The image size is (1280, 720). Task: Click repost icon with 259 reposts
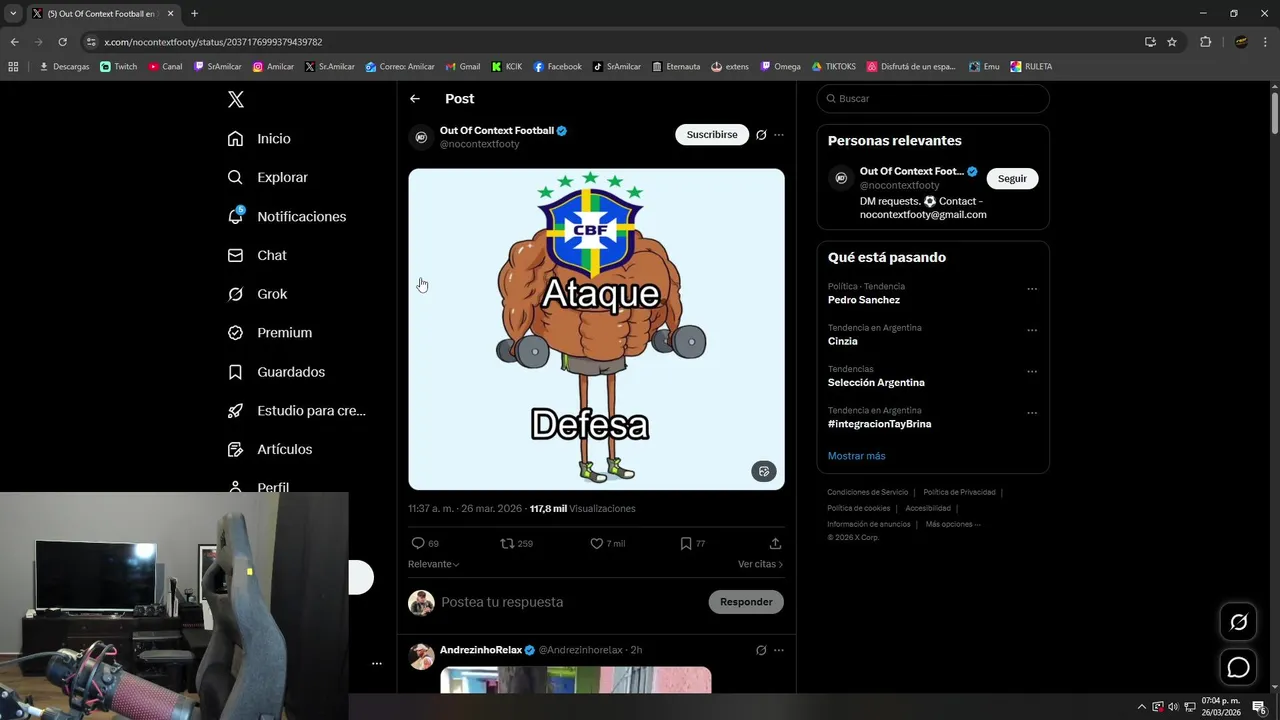coord(507,544)
